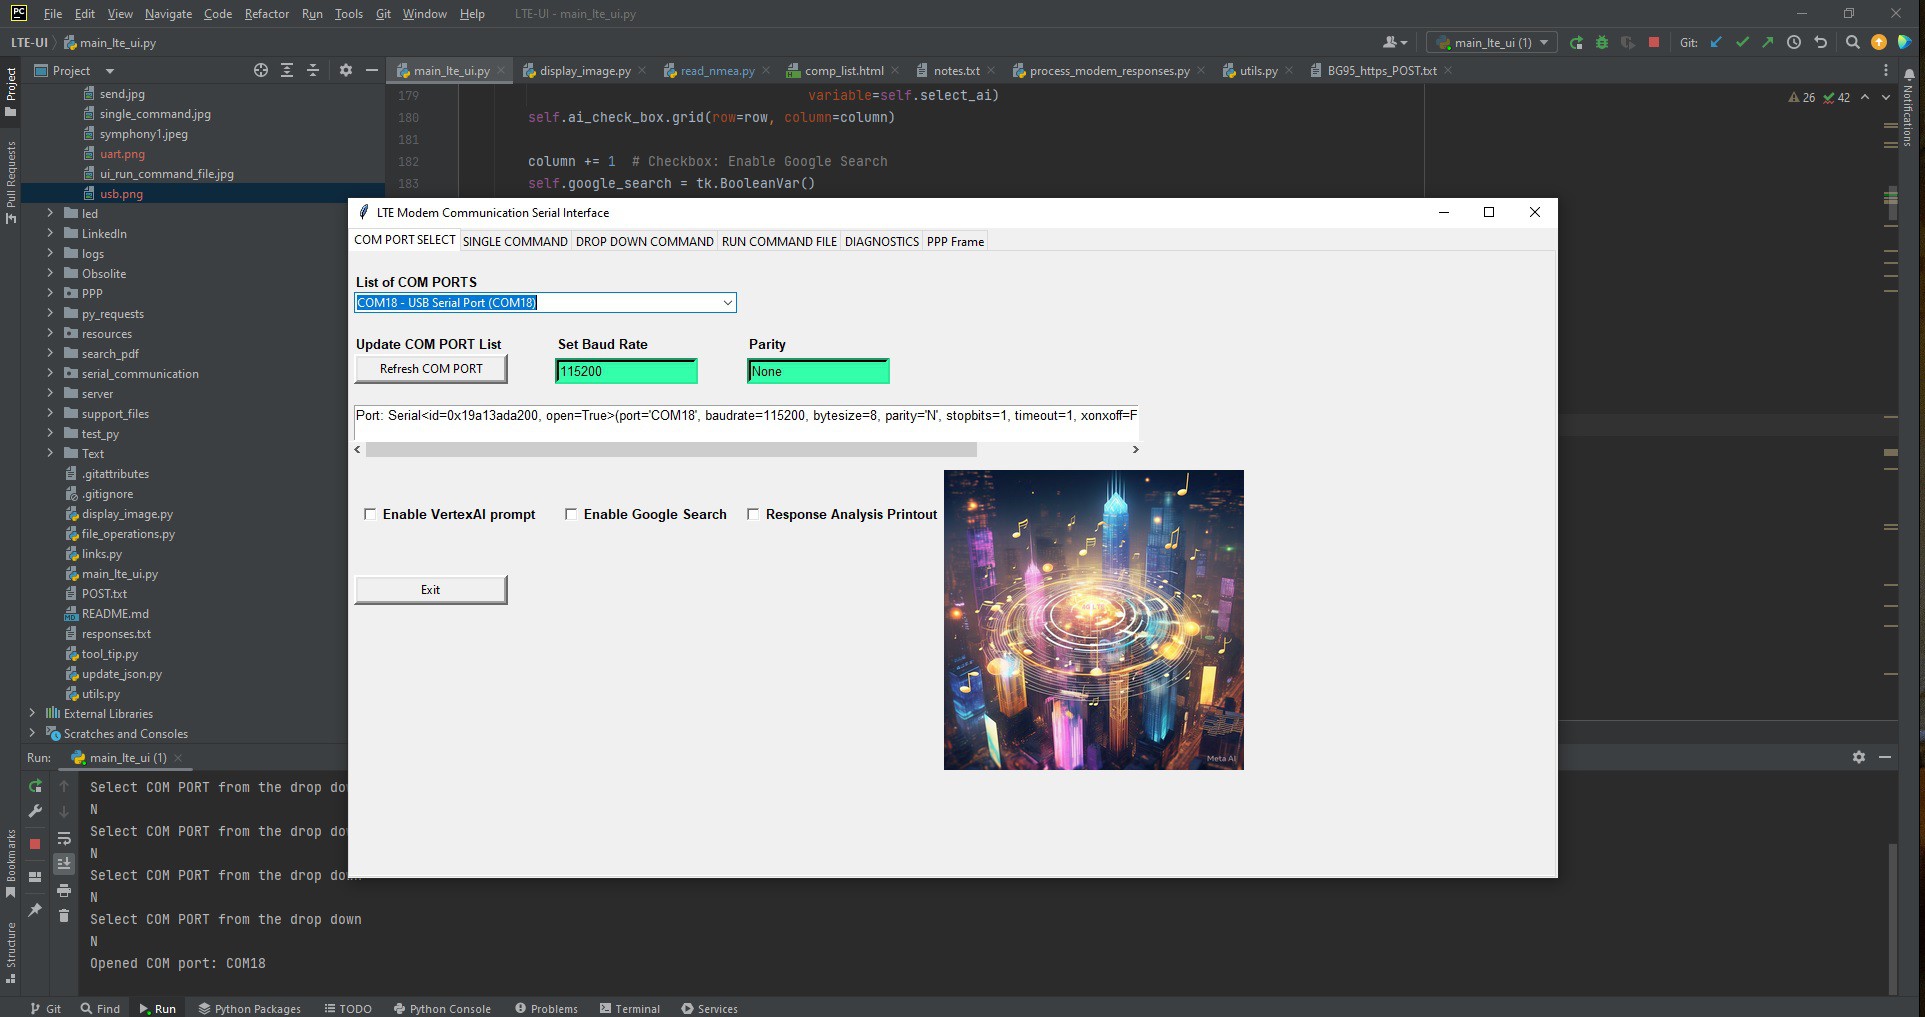Screen dimensions: 1925x1017
Task: Open the main_lte_ui run configuration dropdown
Action: point(1491,43)
